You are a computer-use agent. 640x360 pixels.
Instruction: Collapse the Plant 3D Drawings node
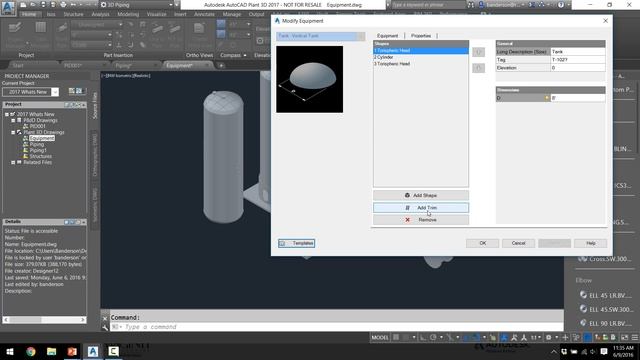[x=13, y=132]
